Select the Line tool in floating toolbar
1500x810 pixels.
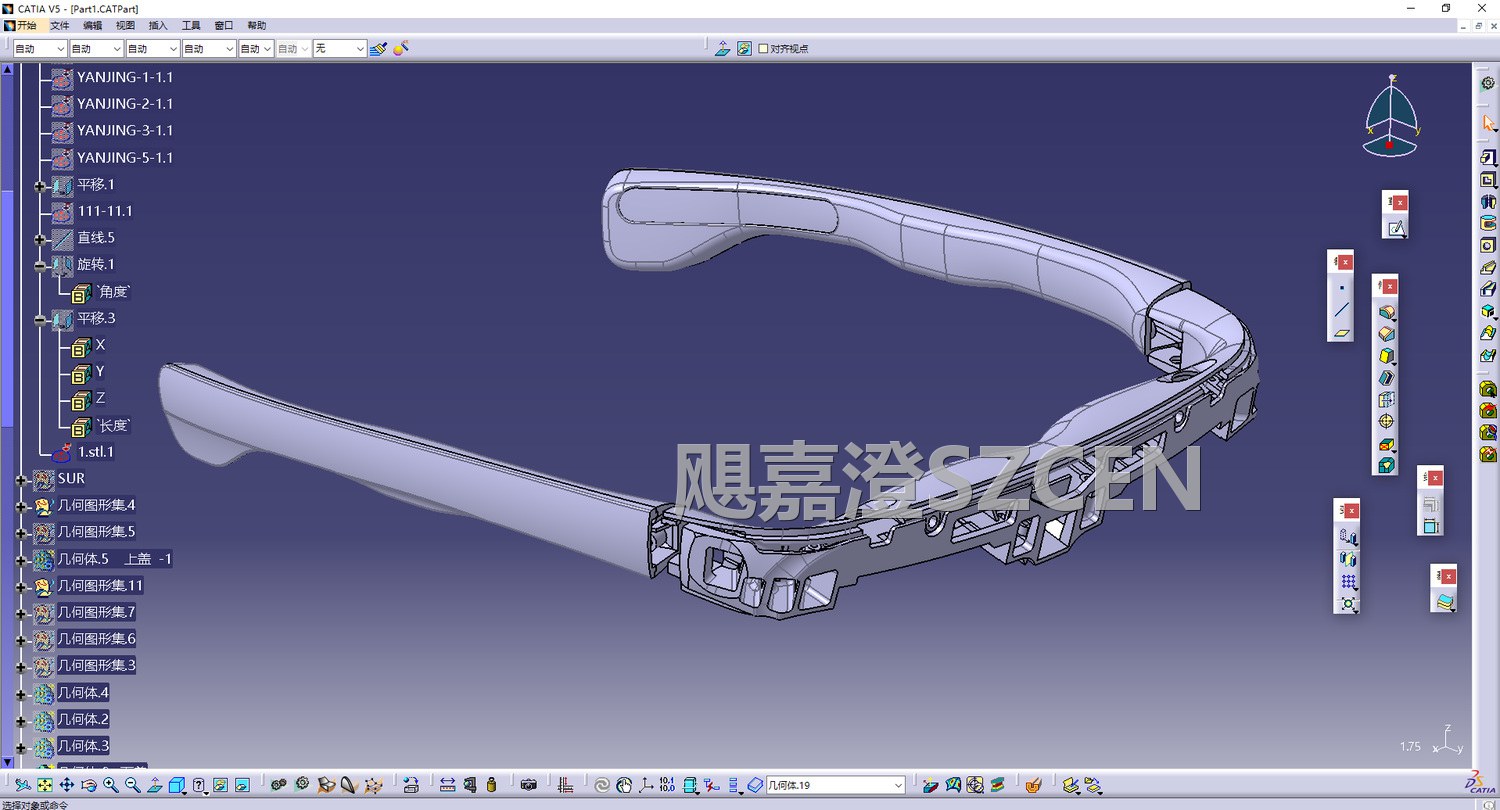pos(1341,310)
